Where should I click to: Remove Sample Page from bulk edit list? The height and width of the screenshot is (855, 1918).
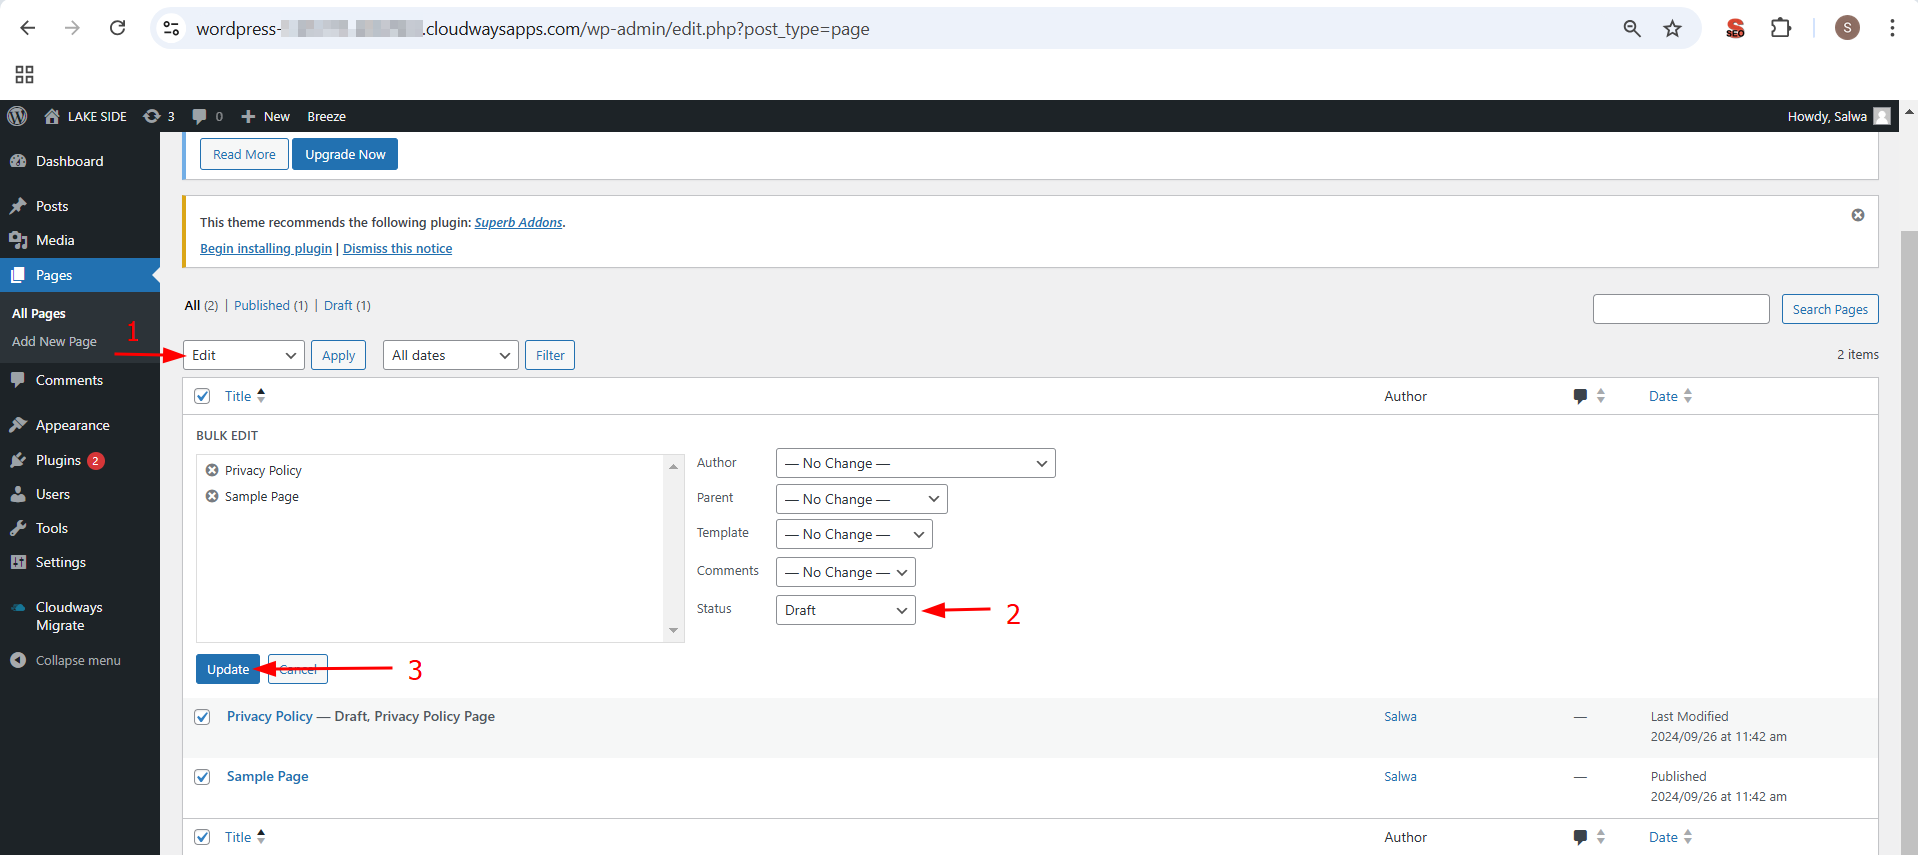point(212,496)
